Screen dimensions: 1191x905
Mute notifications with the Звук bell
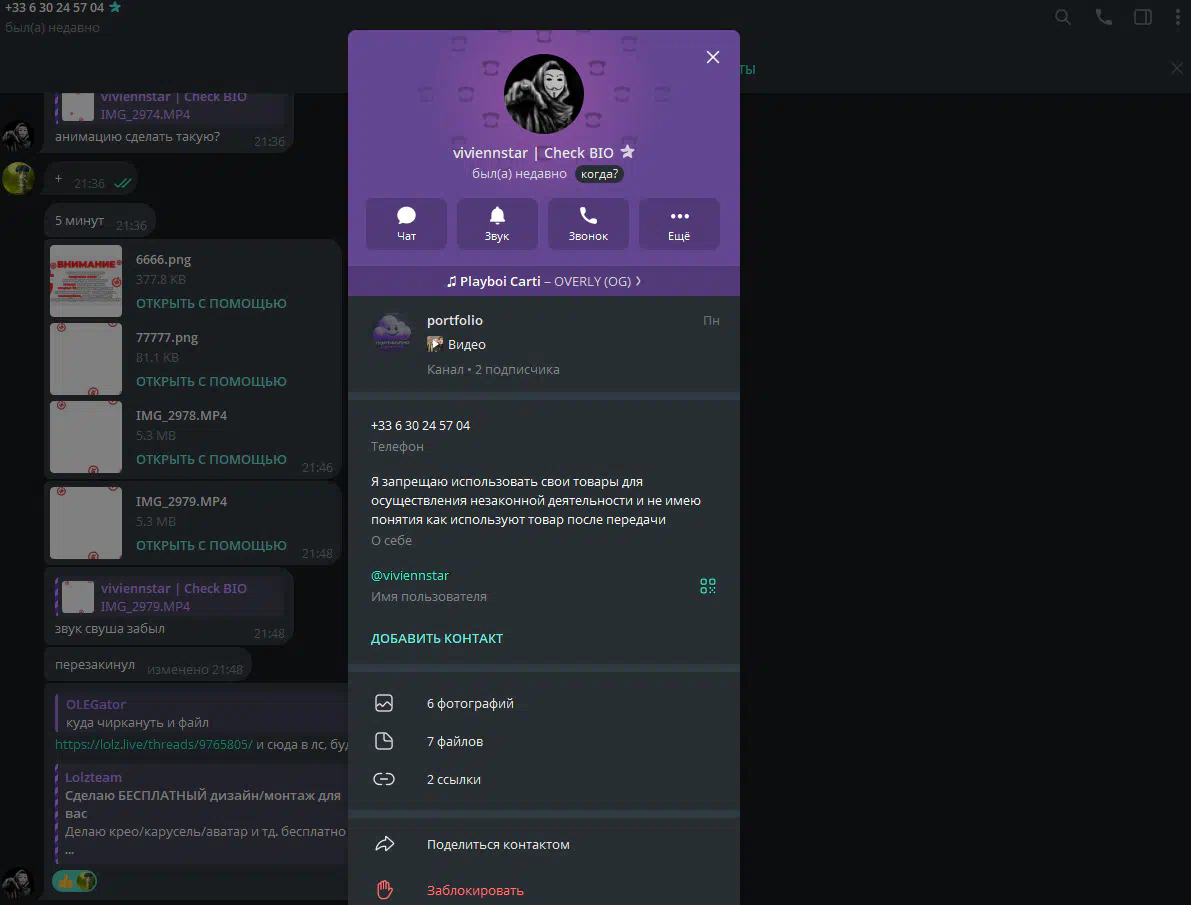pyautogui.click(x=497, y=224)
